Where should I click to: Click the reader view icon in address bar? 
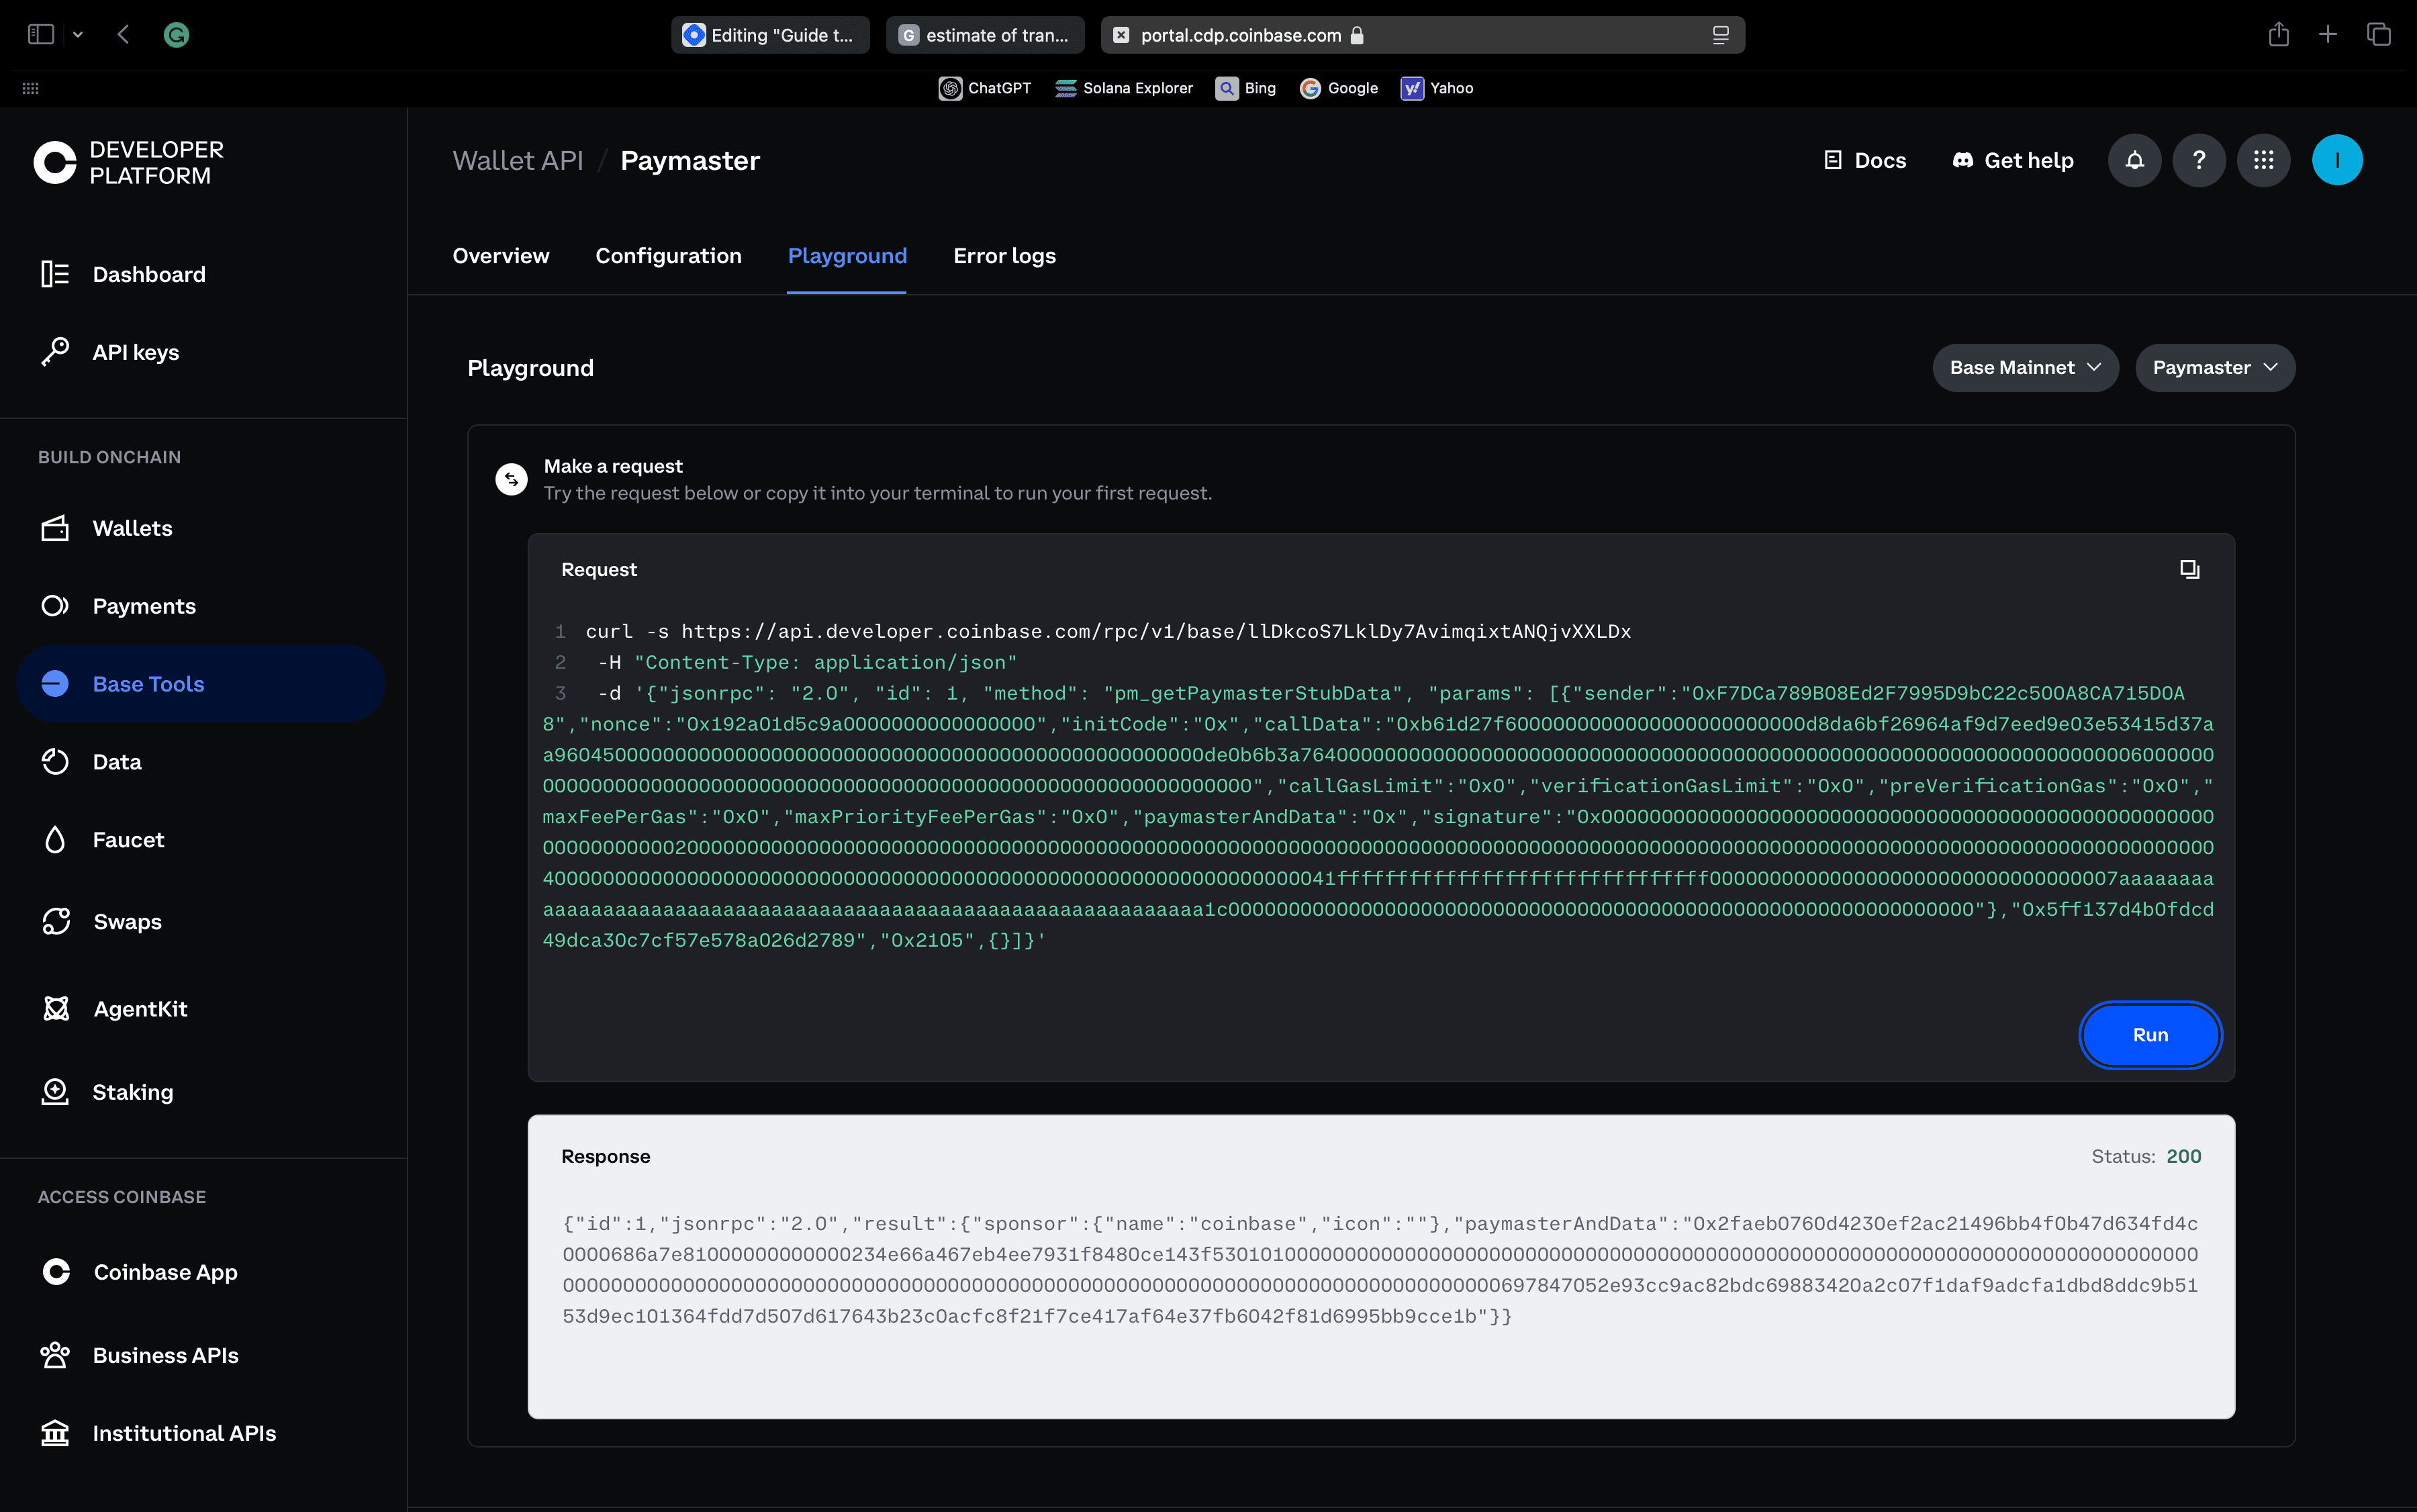[1720, 35]
